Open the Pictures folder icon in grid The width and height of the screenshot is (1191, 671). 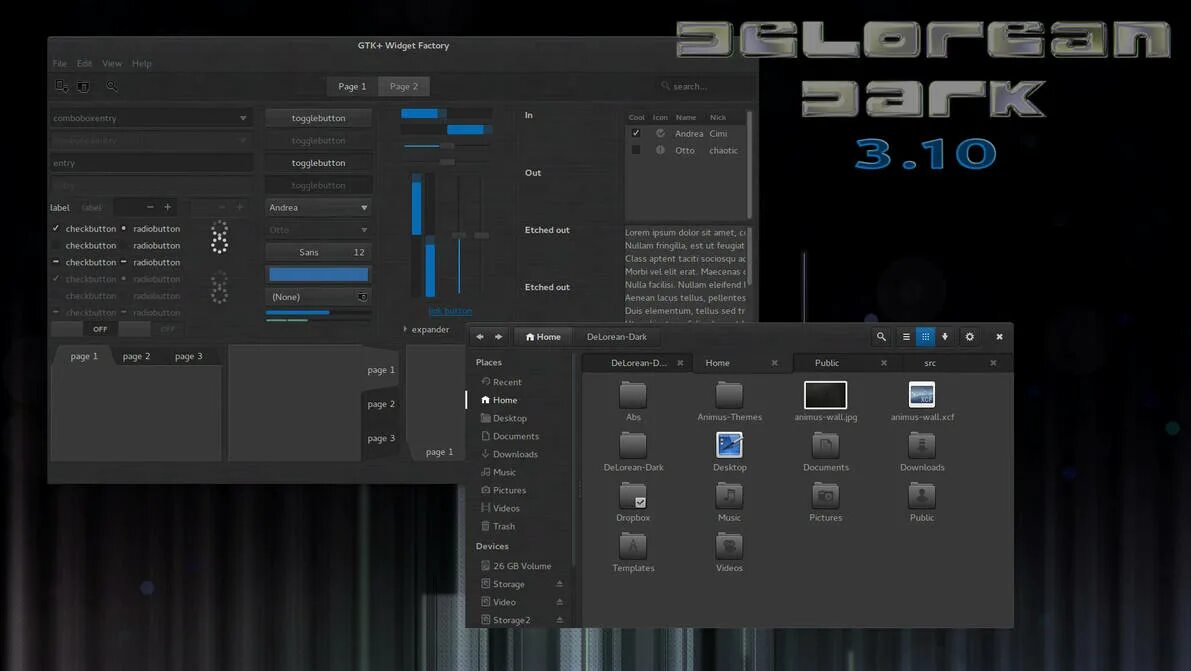pyautogui.click(x=826, y=495)
